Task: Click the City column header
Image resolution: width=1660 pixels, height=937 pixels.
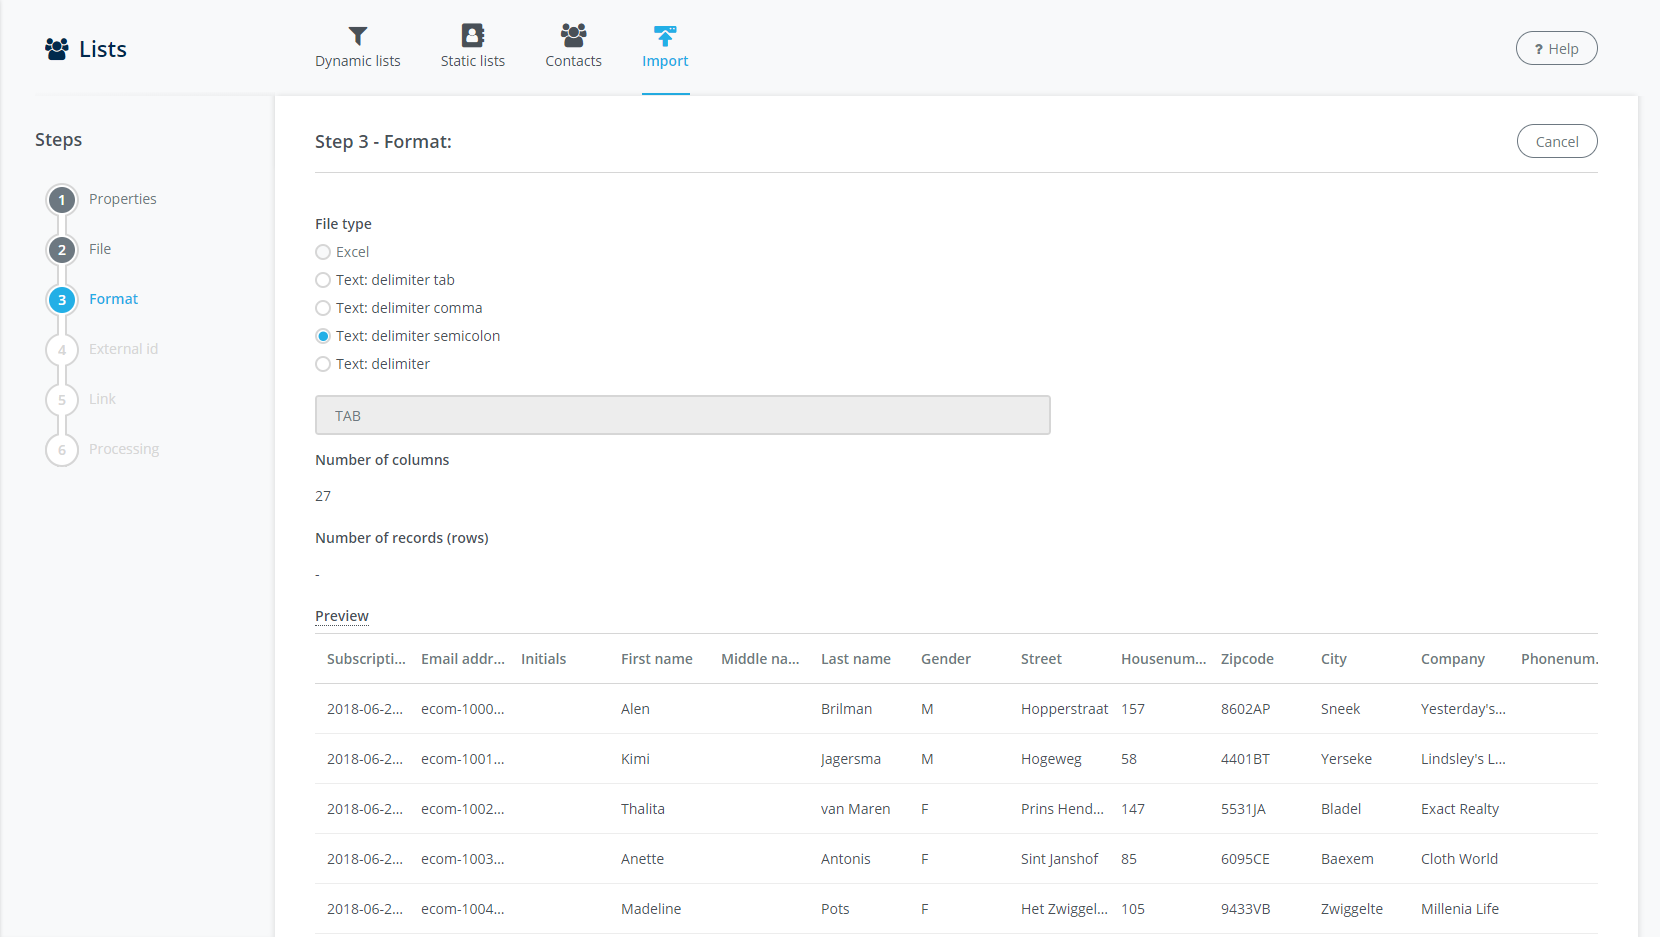Action: [x=1334, y=659]
